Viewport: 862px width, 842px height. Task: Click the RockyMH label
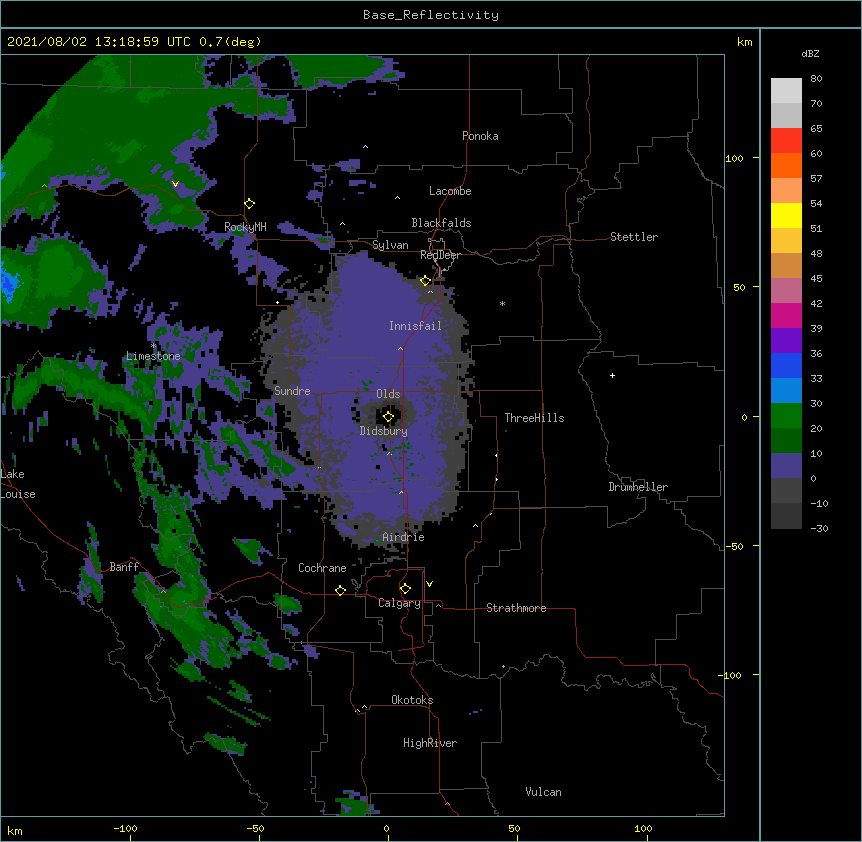coord(245,227)
